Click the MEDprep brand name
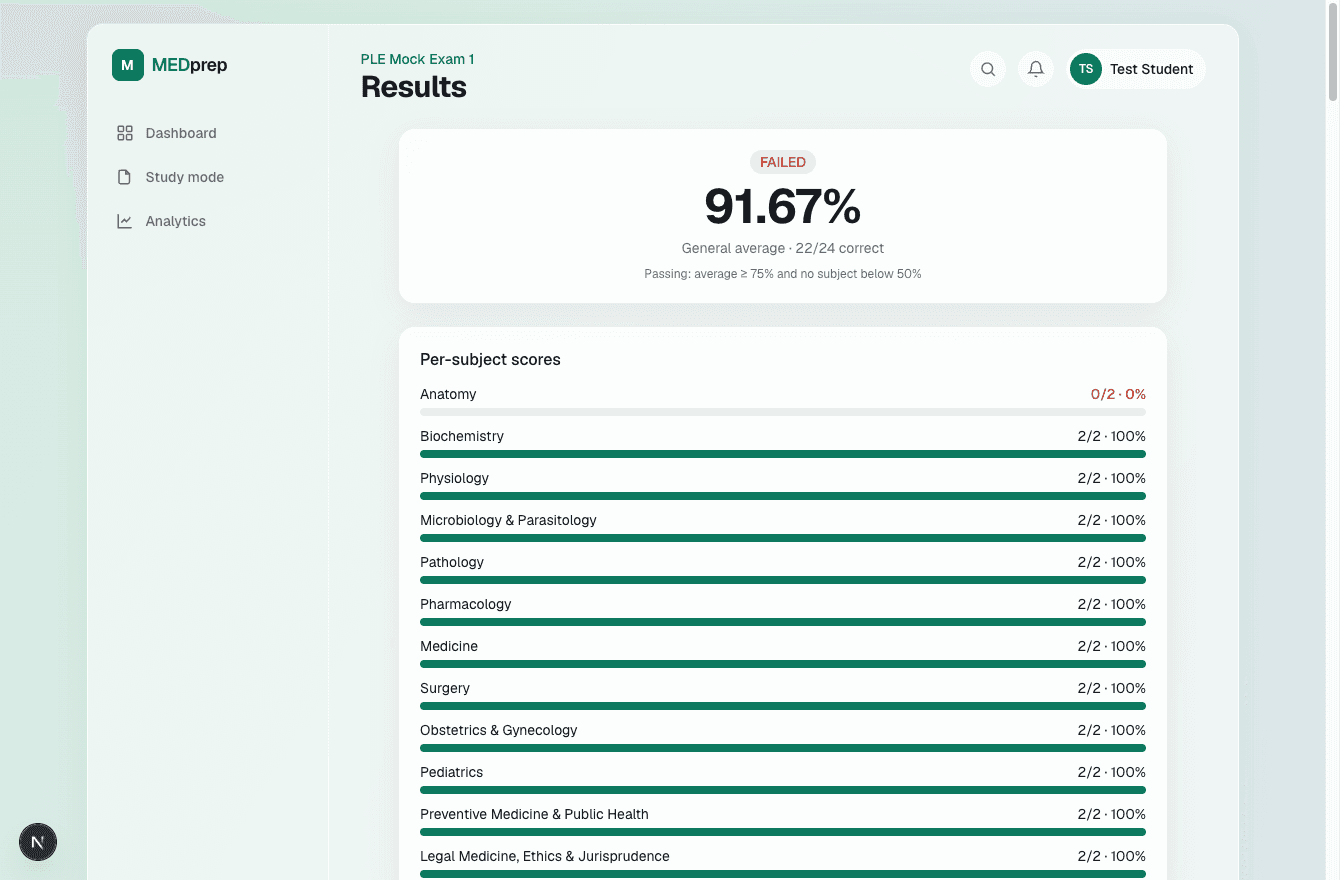The image size is (1340, 880). [x=190, y=65]
